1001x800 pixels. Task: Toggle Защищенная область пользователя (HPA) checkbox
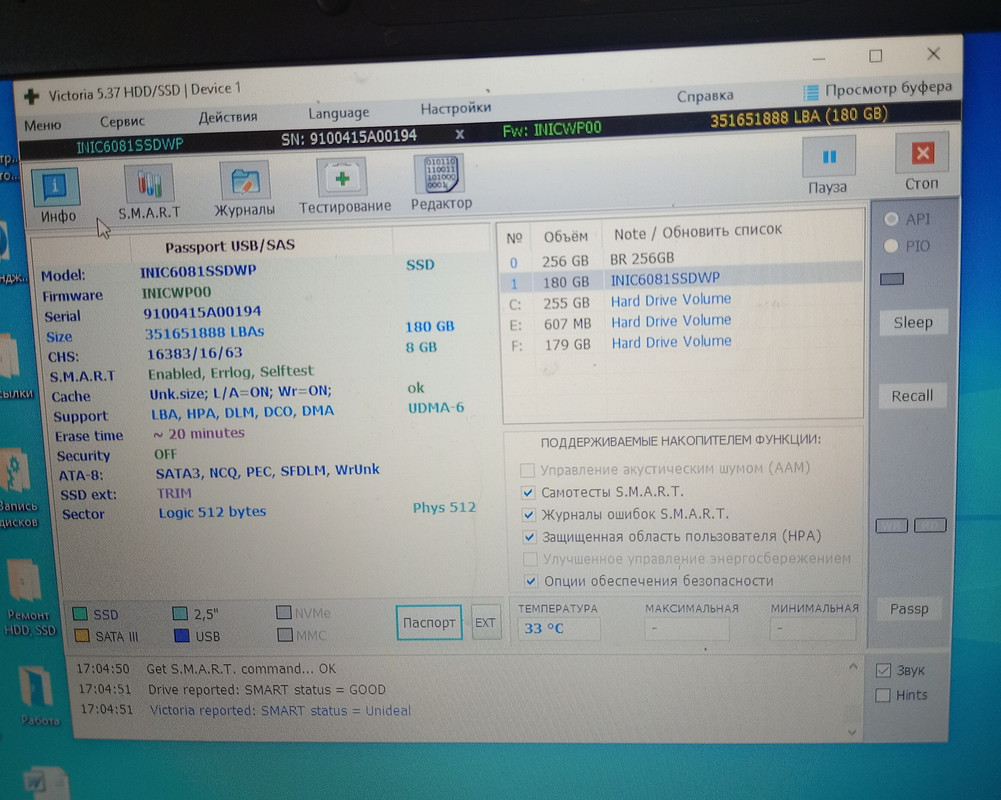coord(529,536)
